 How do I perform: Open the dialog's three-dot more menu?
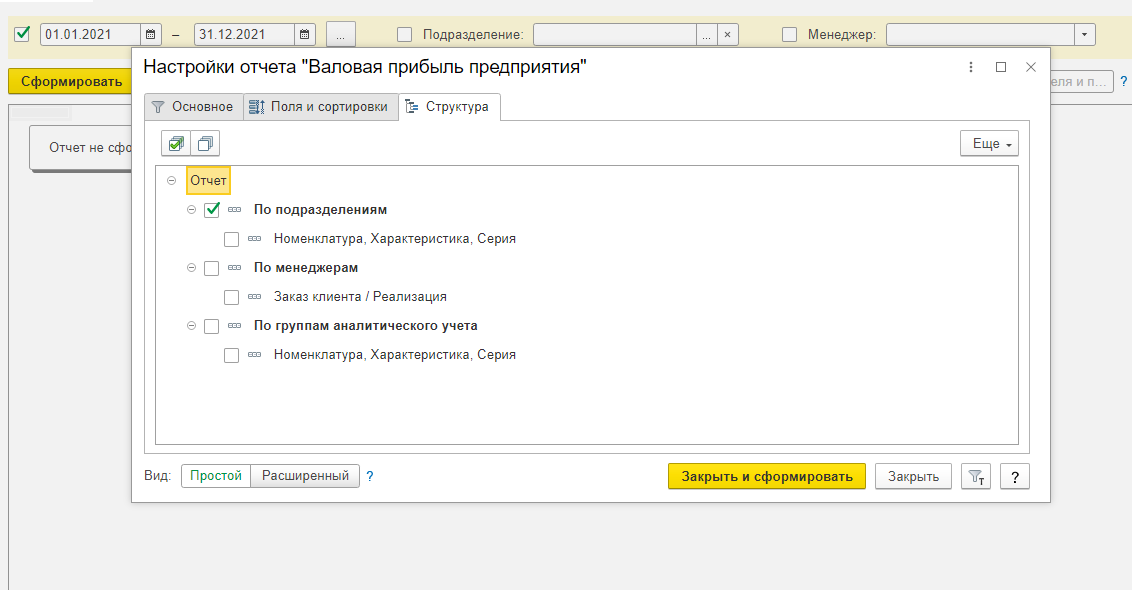pyautogui.click(x=970, y=67)
